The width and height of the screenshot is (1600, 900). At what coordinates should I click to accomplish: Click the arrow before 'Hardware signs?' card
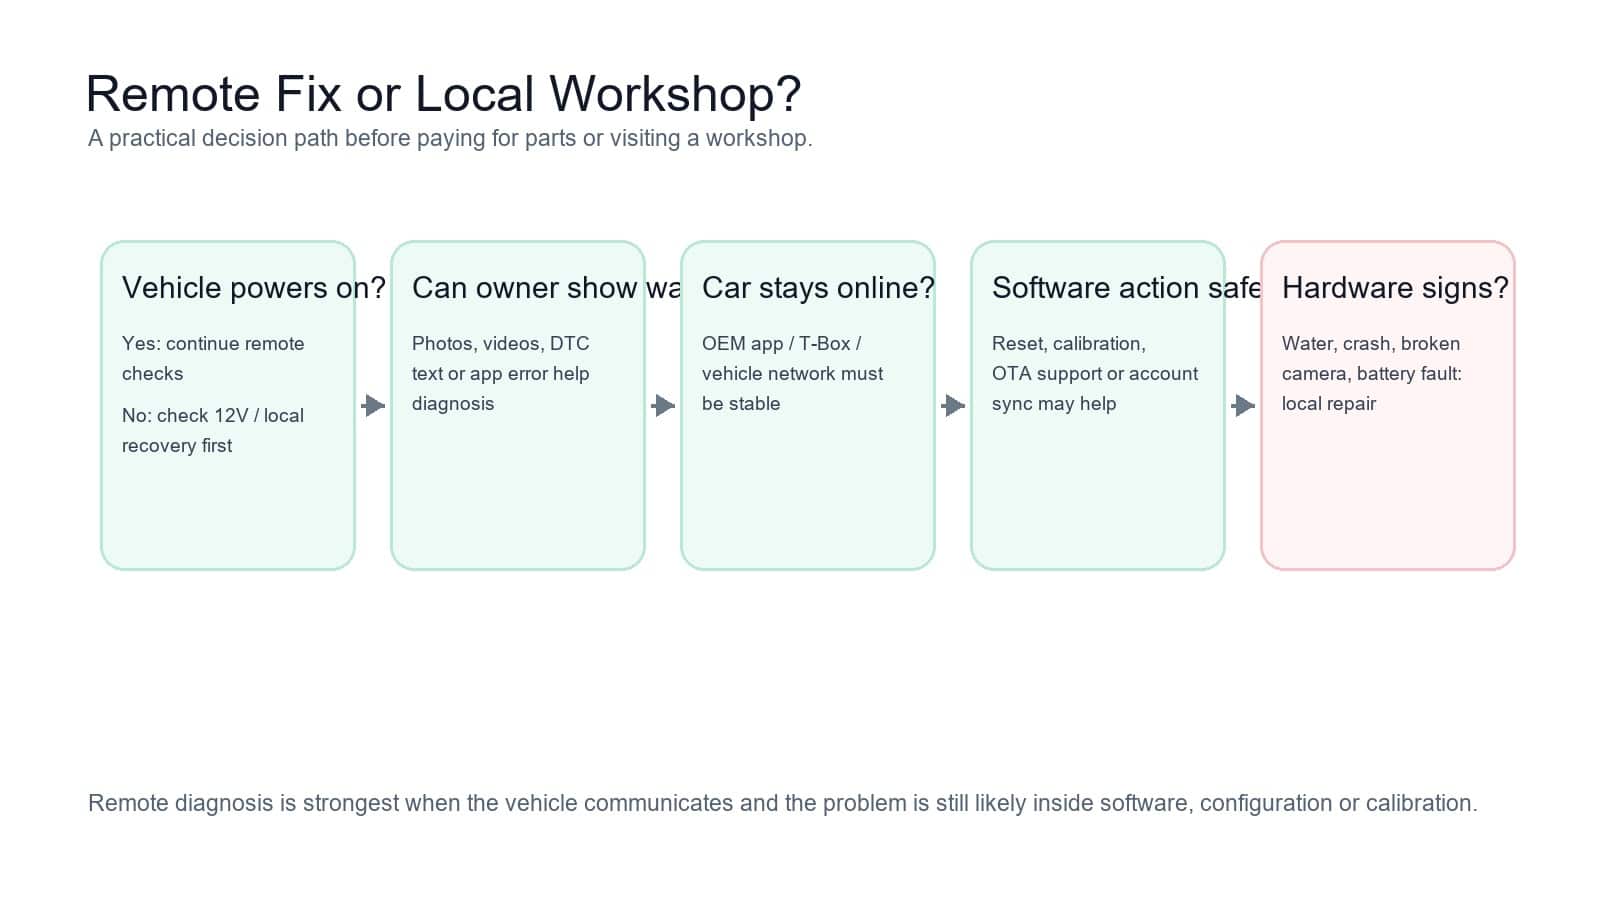1243,405
